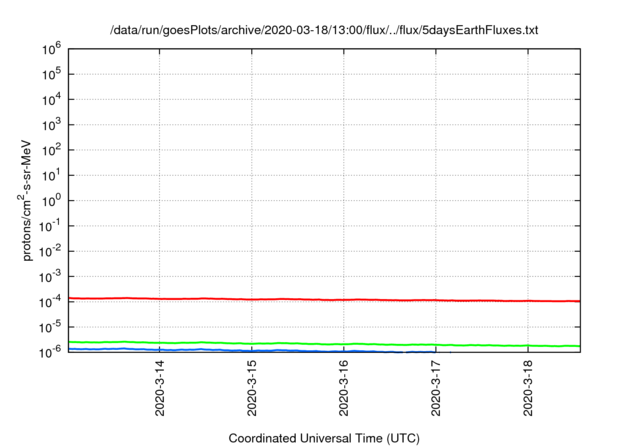Image resolution: width=640 pixels, height=448 pixels.
Task: Click the 10^-6 y-axis tick label
Action: tap(50, 351)
